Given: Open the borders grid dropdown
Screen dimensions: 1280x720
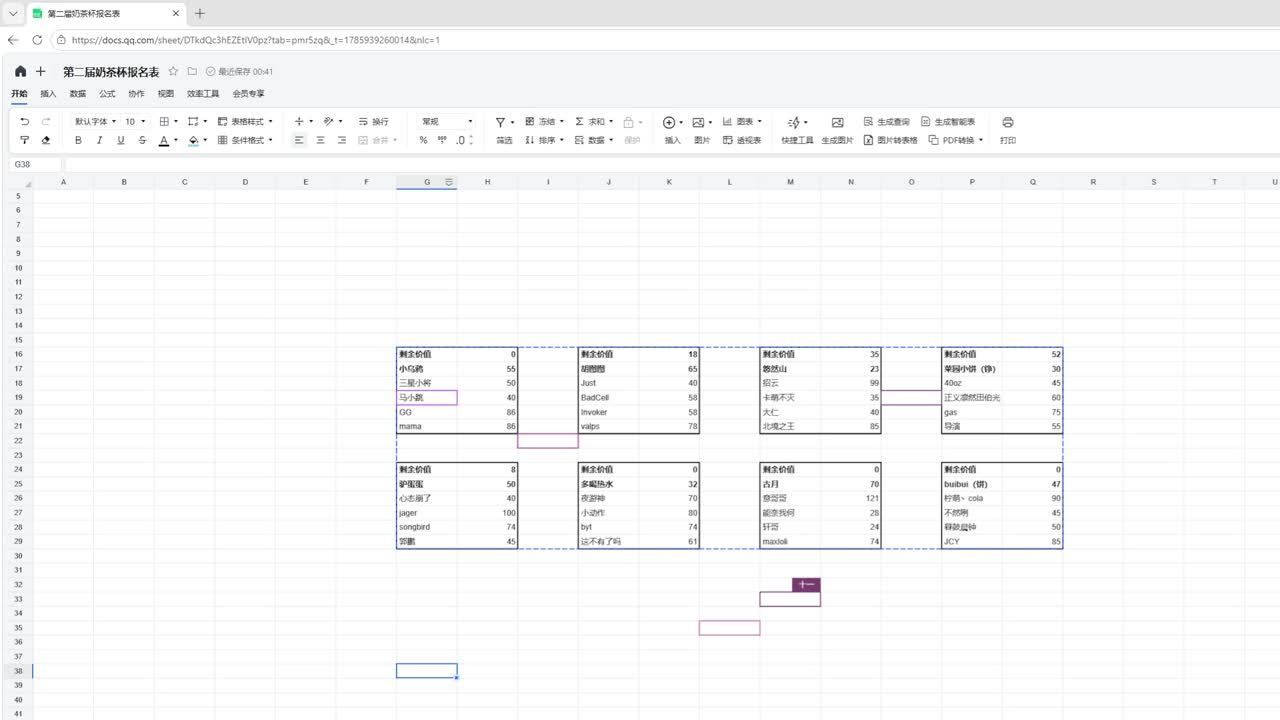Looking at the screenshot, I should pyautogui.click(x=169, y=122).
